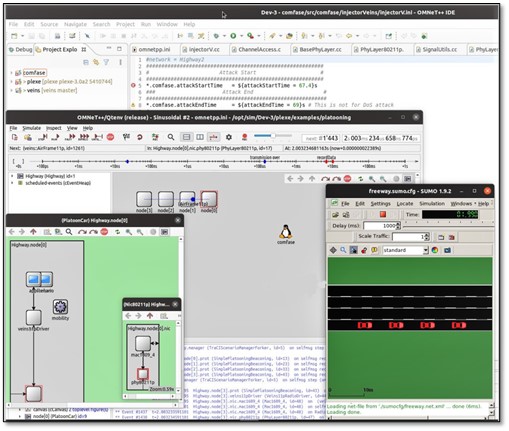Click the red error marker on line 5
This screenshot has width=509, height=431.
133,86
